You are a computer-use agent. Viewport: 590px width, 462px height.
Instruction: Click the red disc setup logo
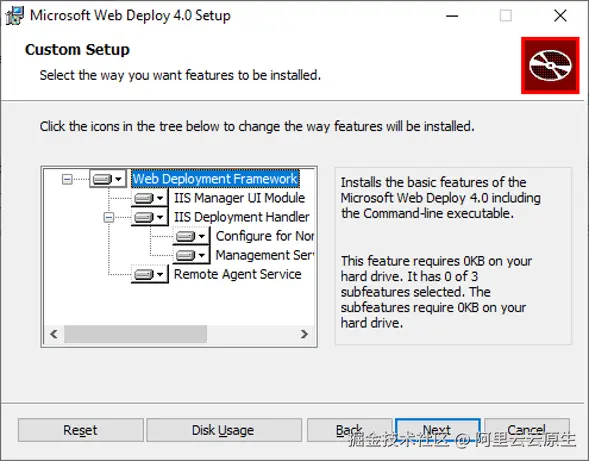550,65
